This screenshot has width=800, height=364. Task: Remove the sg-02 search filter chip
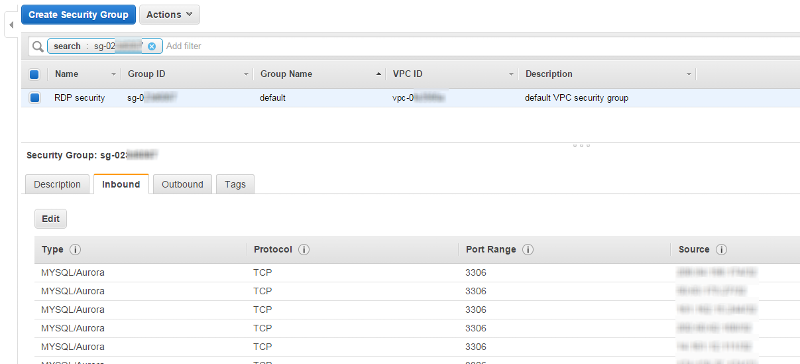152,46
